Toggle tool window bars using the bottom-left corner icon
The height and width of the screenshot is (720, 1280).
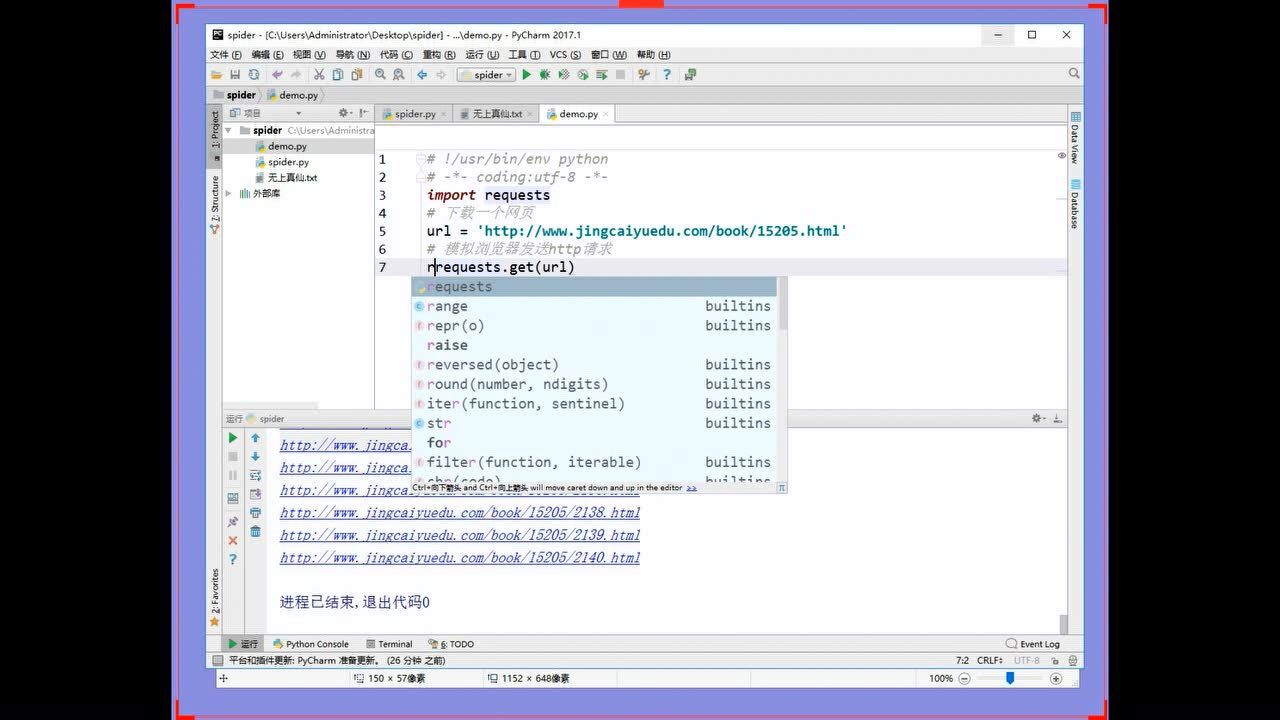(218, 661)
